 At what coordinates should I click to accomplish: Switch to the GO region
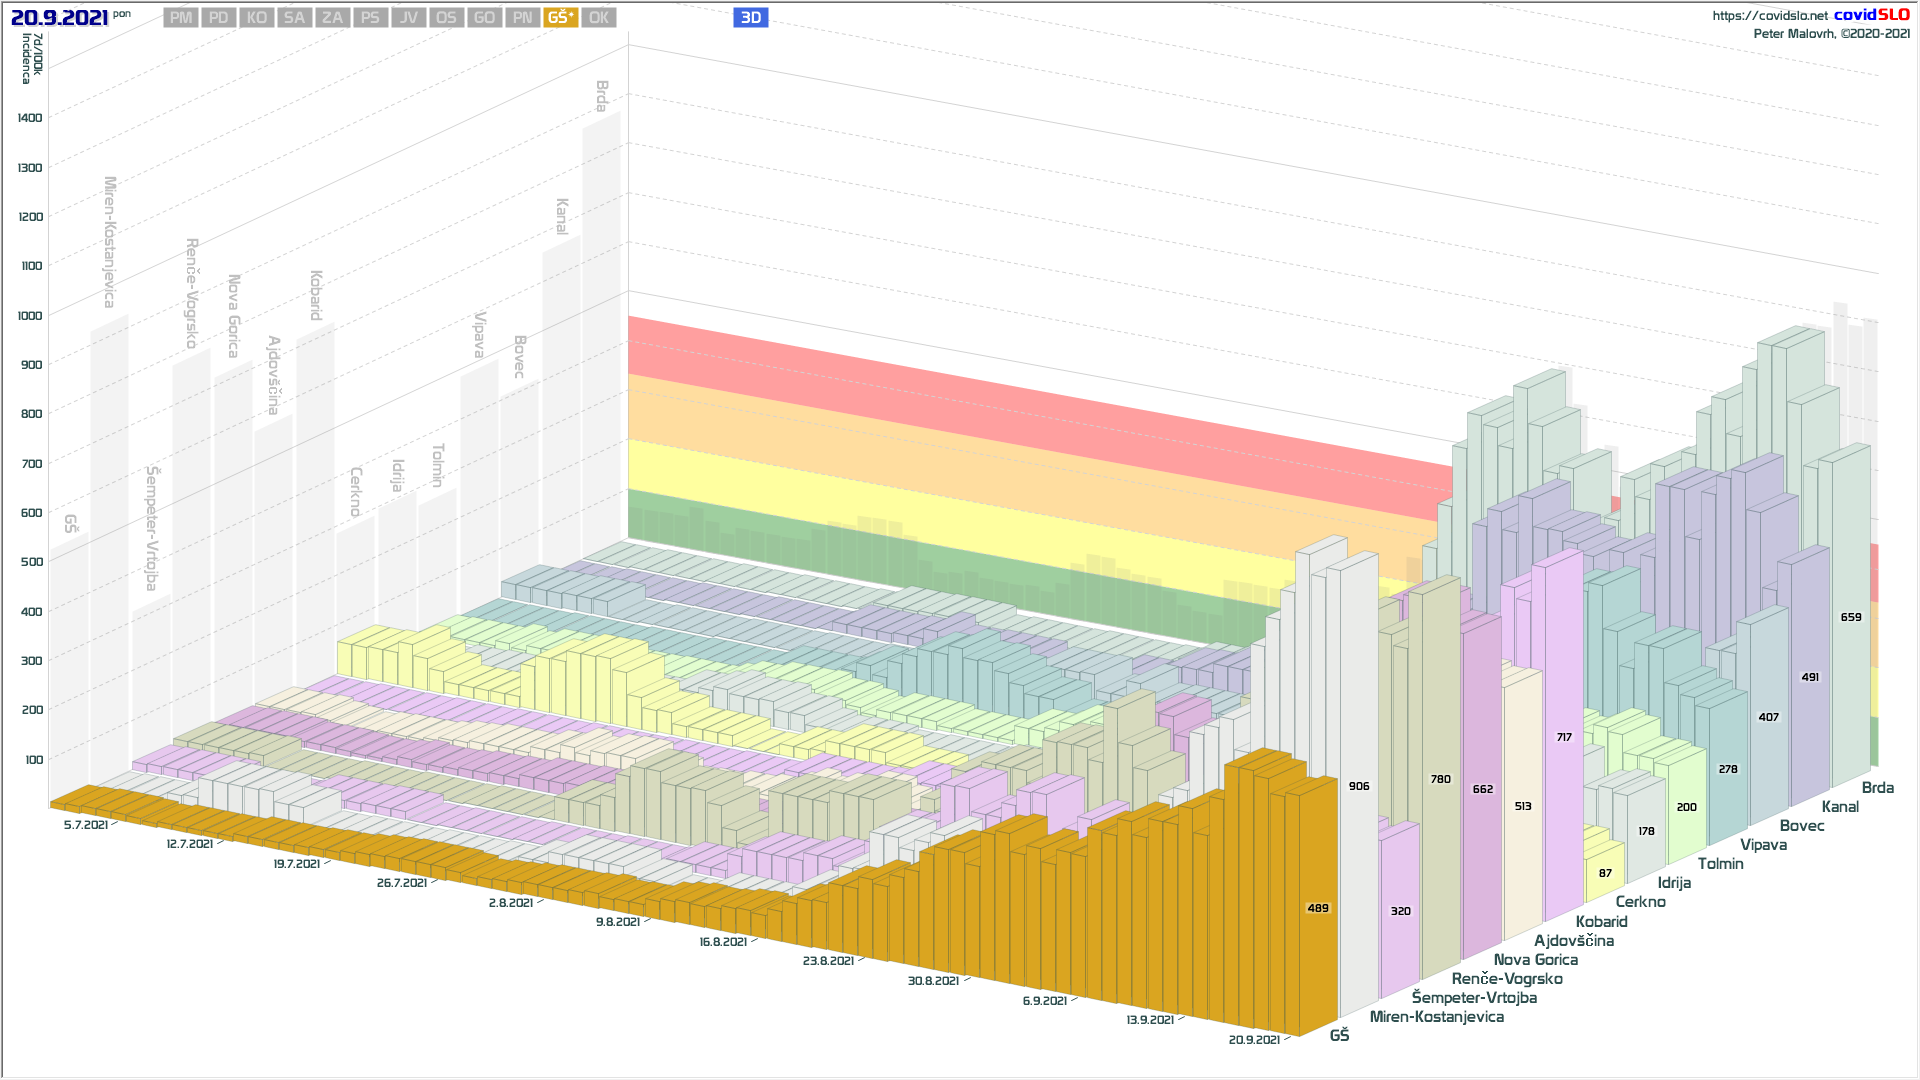484,17
